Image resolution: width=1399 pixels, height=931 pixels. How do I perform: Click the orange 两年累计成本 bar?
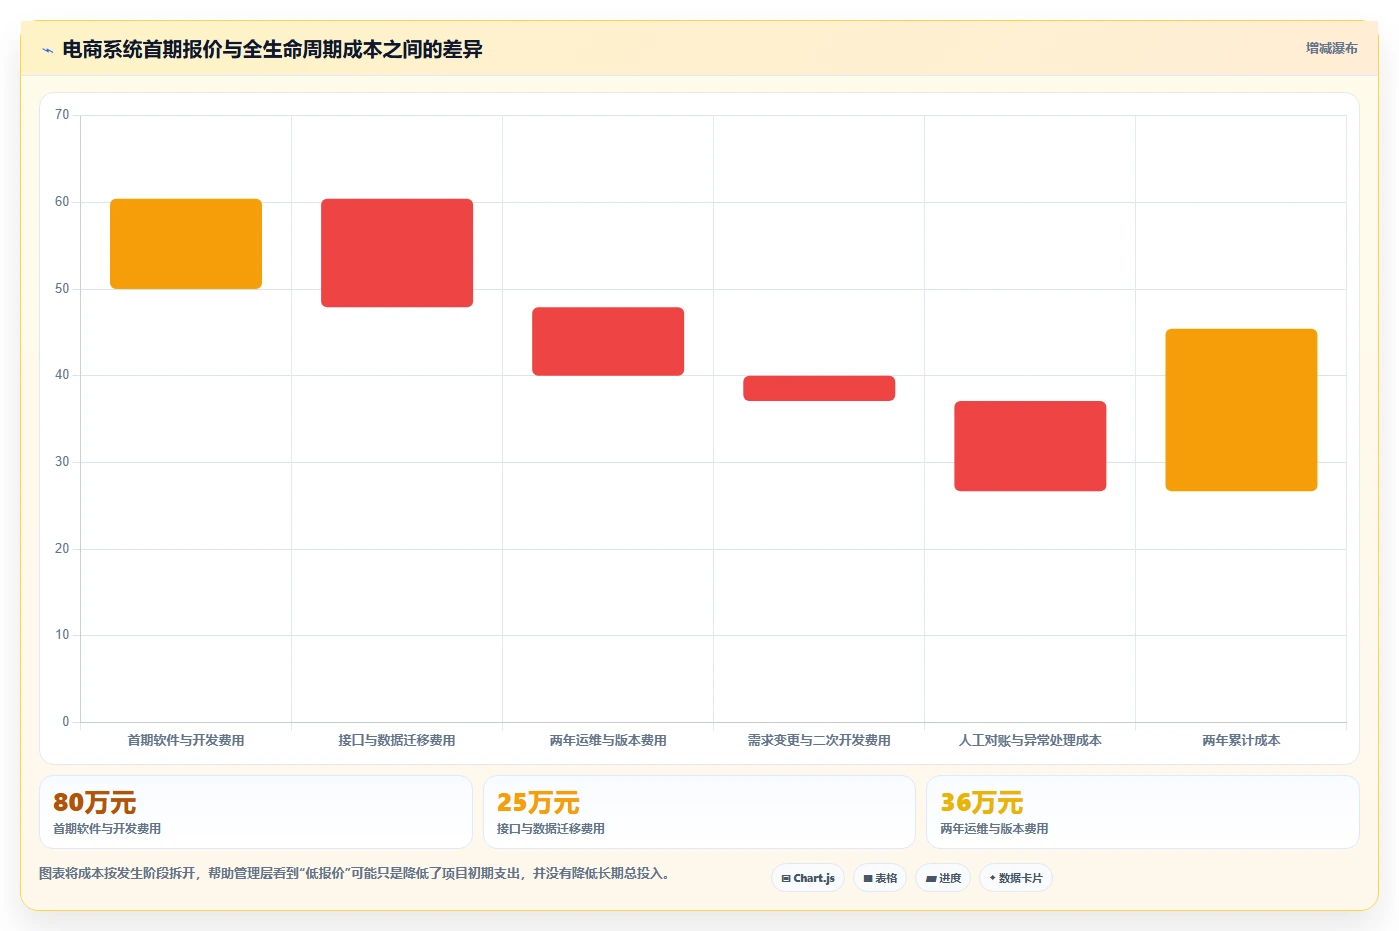1241,410
